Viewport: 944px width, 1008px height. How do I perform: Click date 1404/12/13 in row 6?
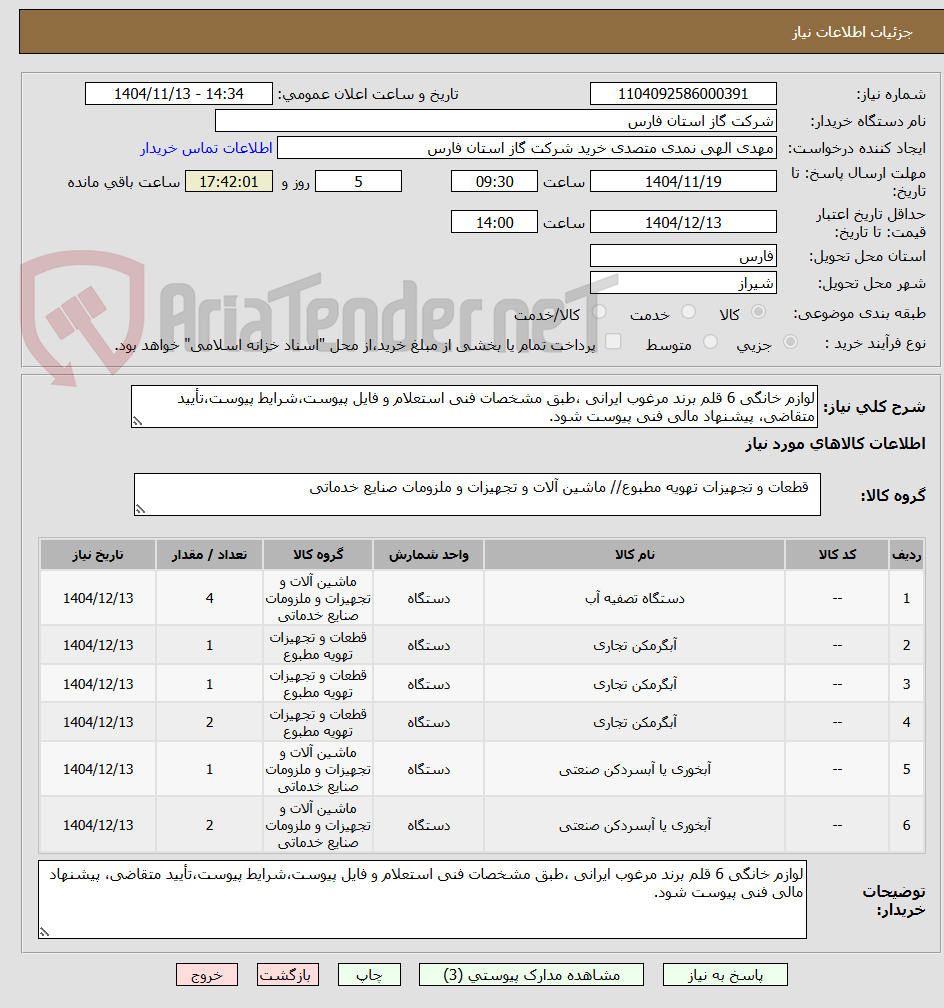[x=98, y=825]
